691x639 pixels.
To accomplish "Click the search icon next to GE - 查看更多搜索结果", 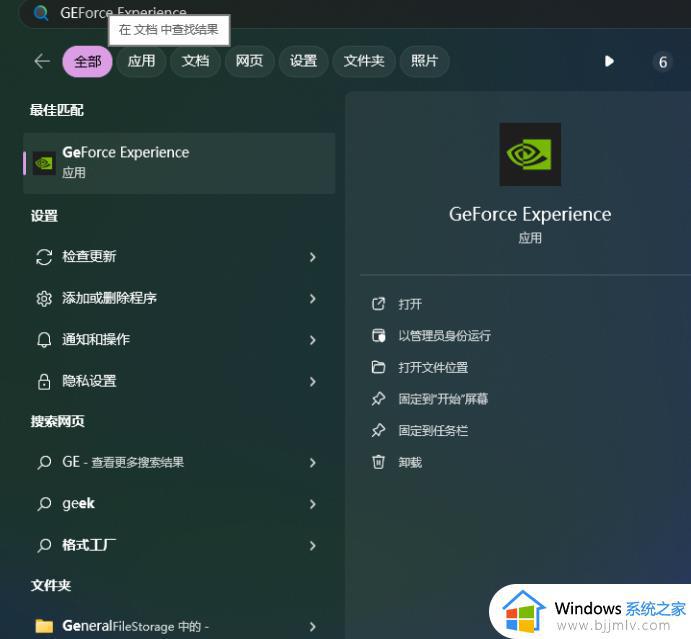I will pyautogui.click(x=44, y=463).
